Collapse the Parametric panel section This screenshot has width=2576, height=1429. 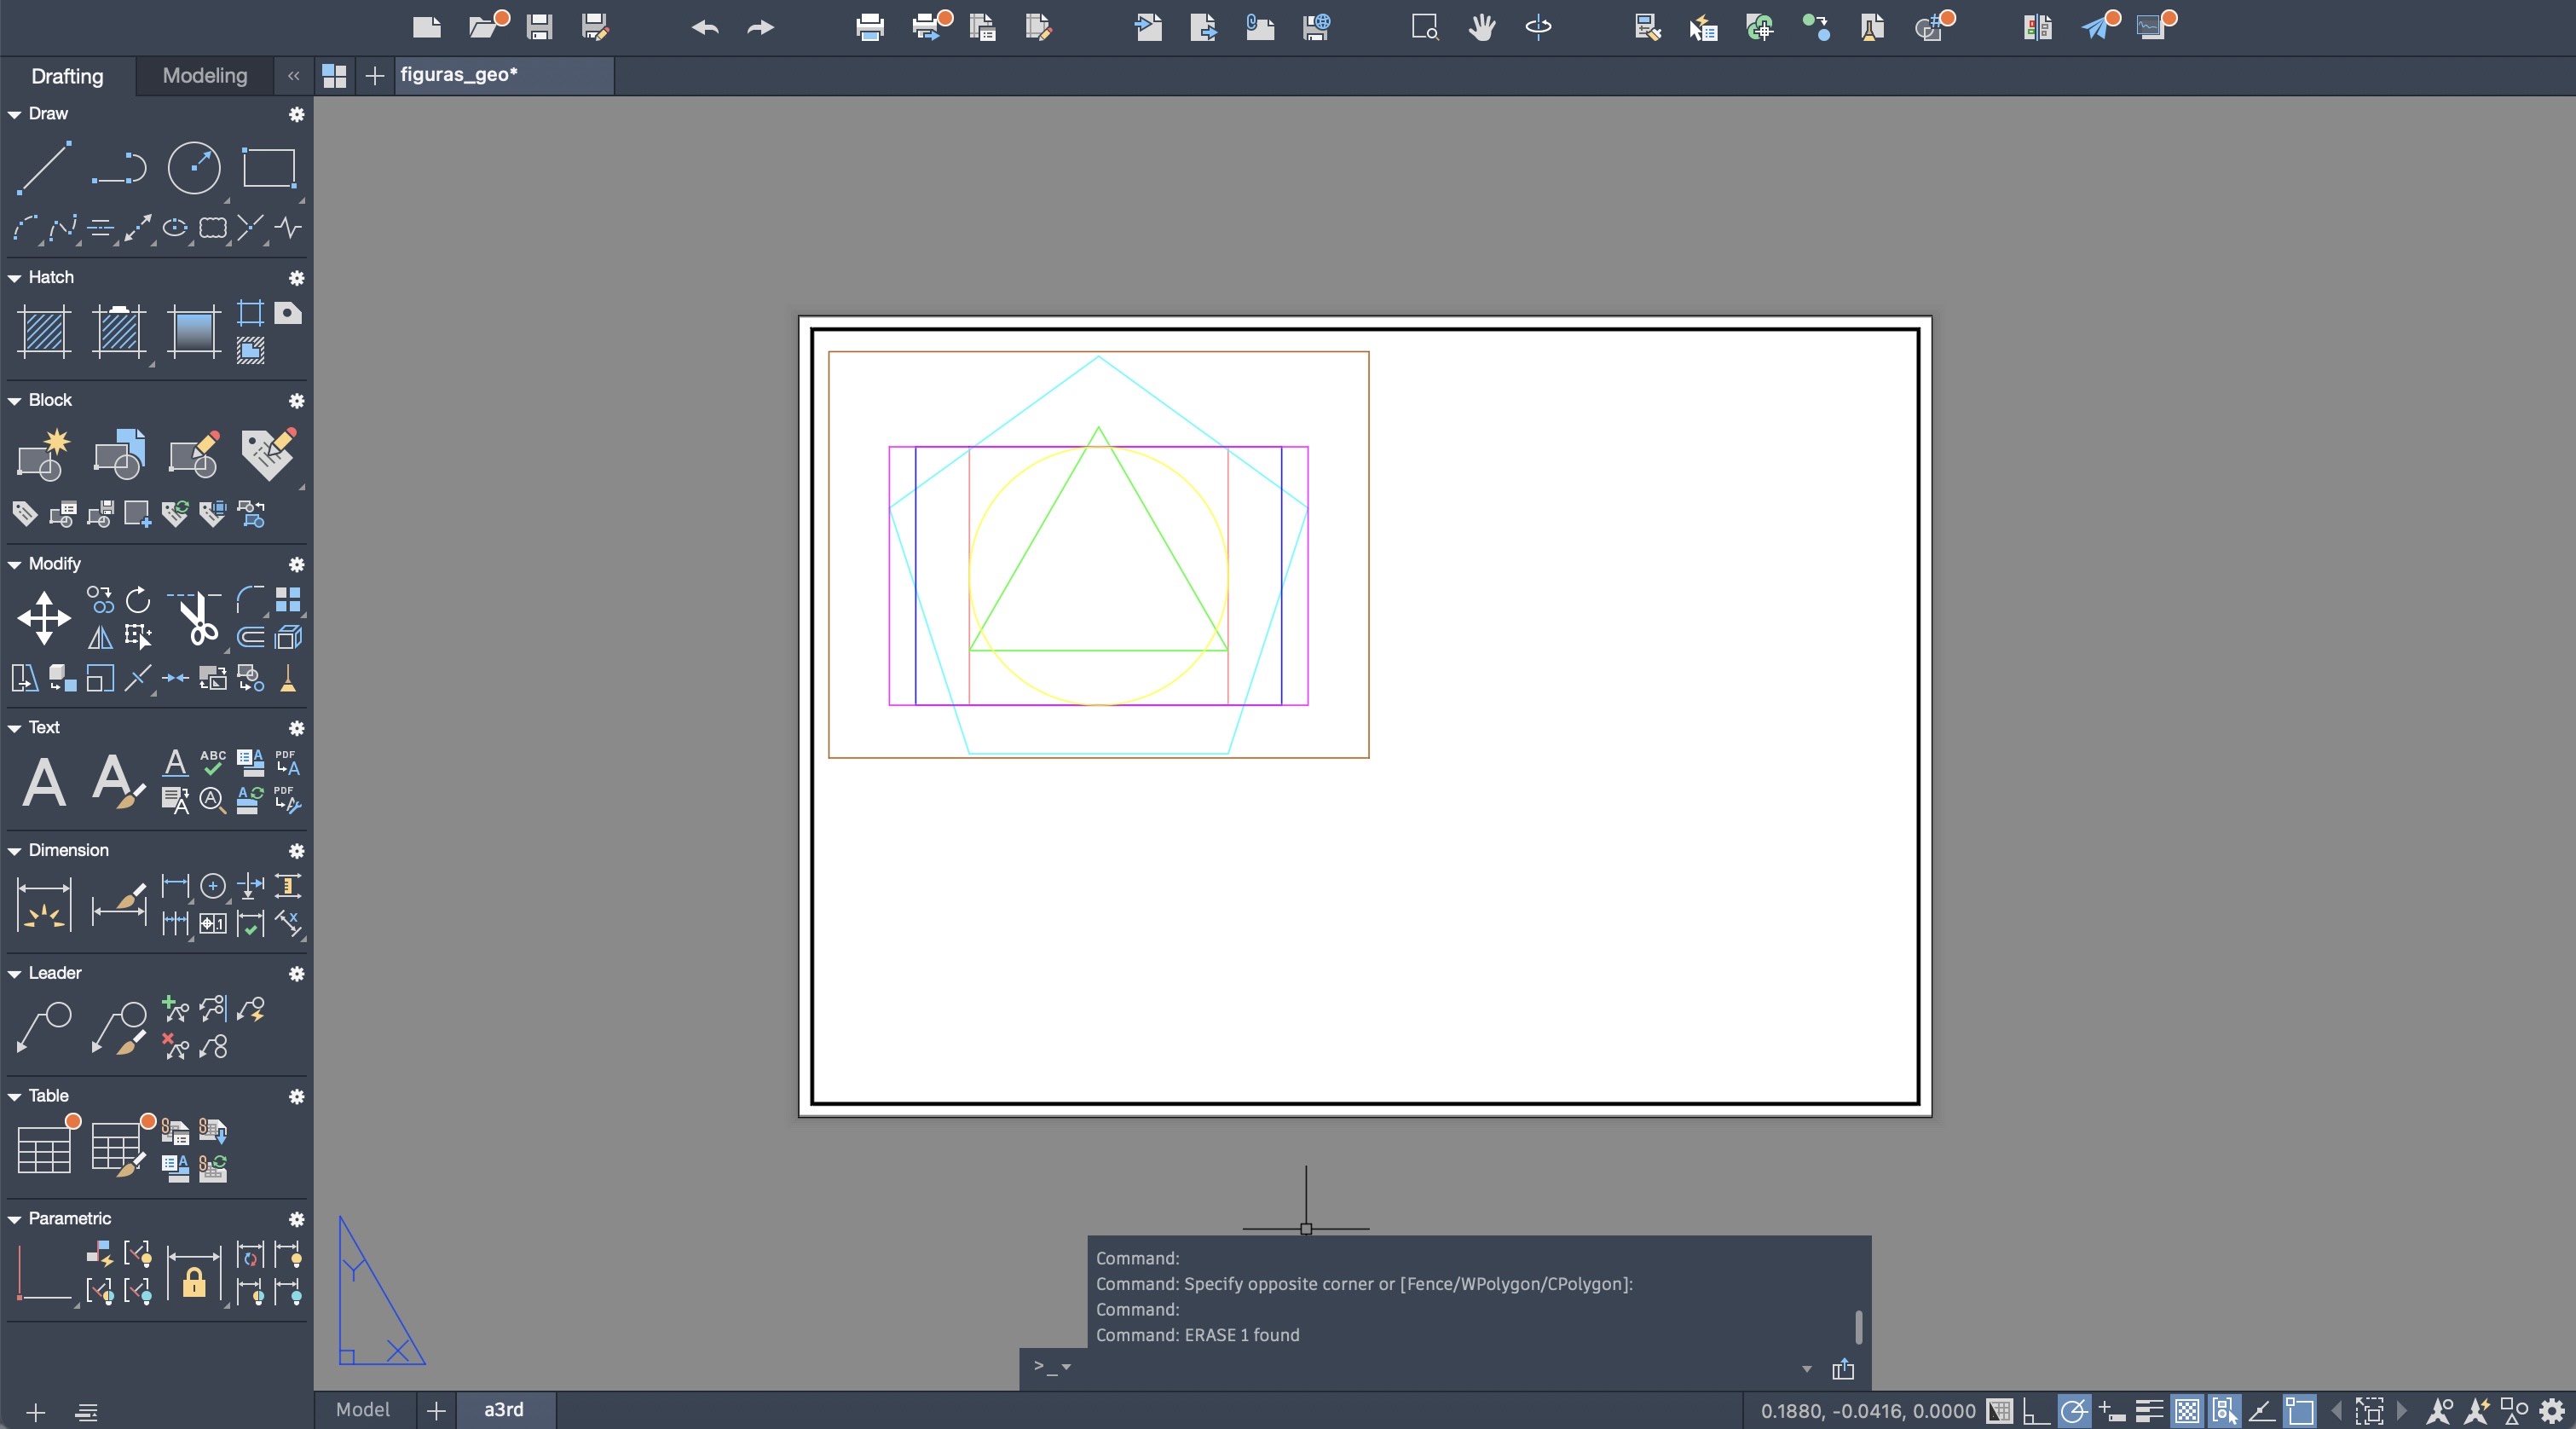[x=14, y=1219]
